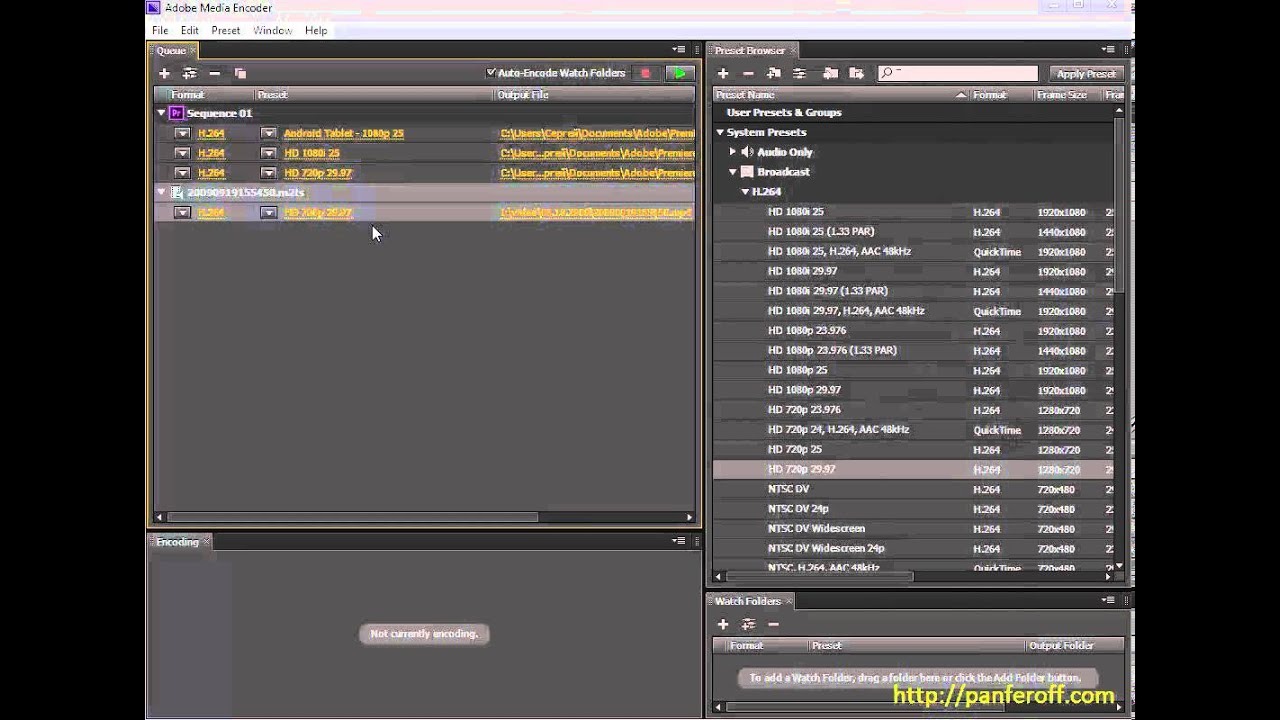Select the HD 1080p 29.97 preset
The image size is (1280, 720).
tap(913, 390)
